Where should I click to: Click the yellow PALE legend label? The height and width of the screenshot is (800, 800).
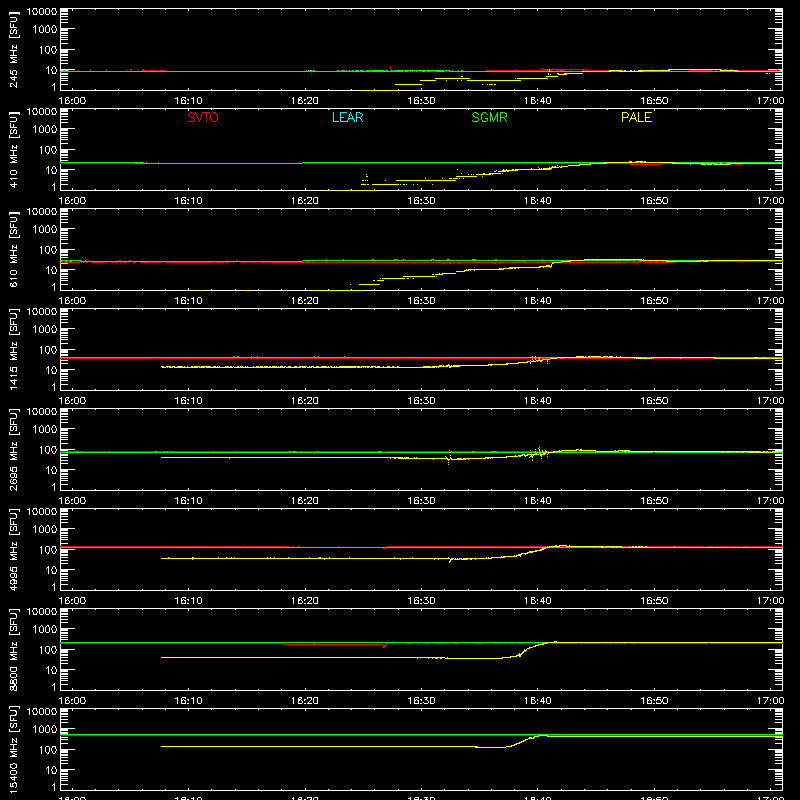pos(636,117)
